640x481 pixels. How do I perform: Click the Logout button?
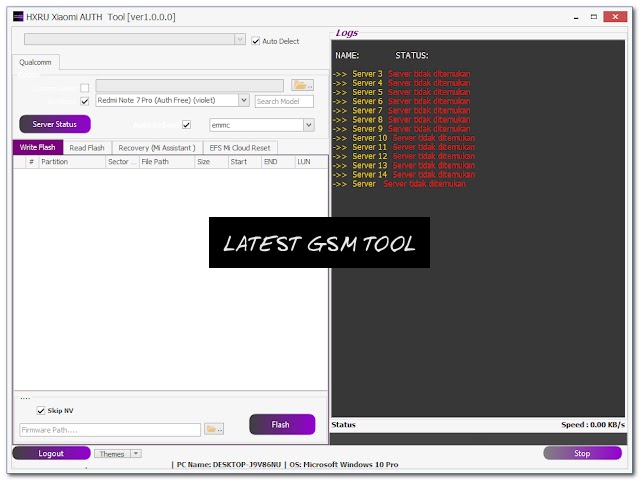click(51, 454)
